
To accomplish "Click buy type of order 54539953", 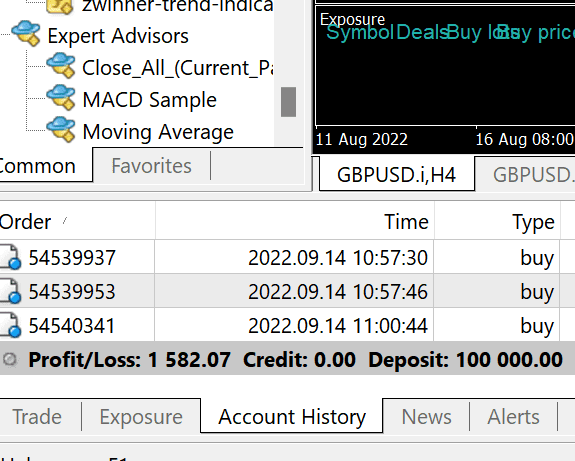I will [x=537, y=292].
